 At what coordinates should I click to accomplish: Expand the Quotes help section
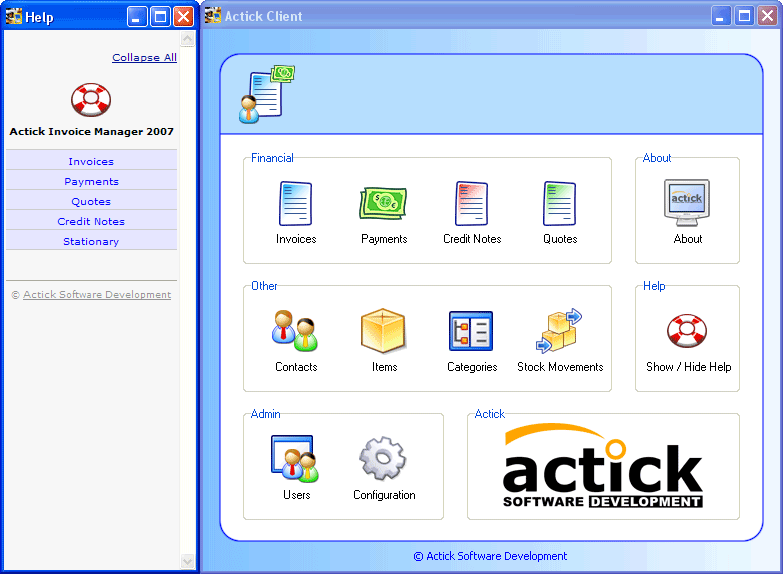91,201
